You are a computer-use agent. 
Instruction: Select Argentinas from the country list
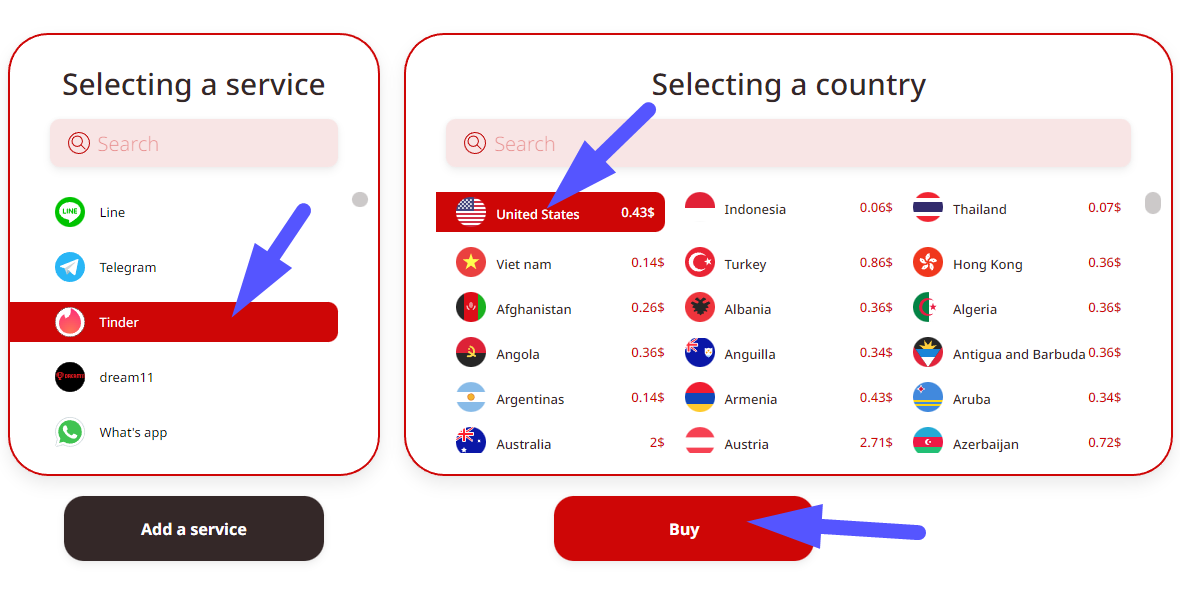click(x=530, y=399)
